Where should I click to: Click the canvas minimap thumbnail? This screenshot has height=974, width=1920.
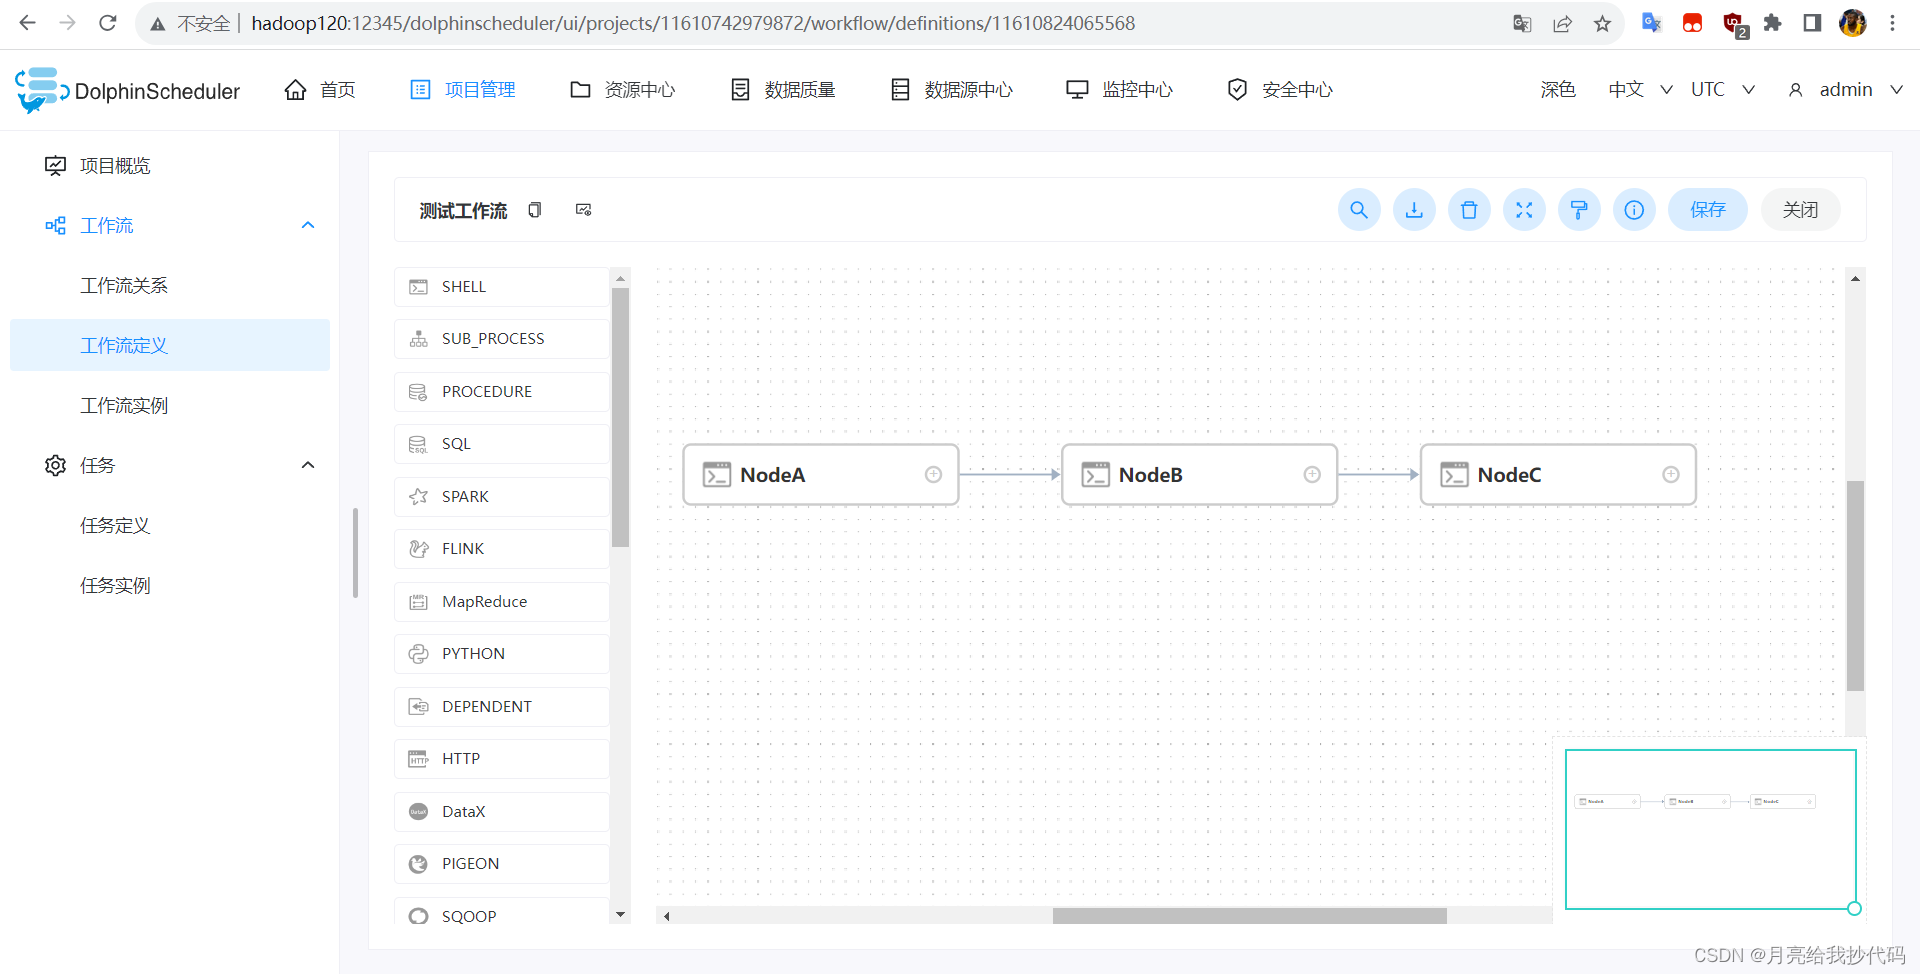tap(1710, 829)
